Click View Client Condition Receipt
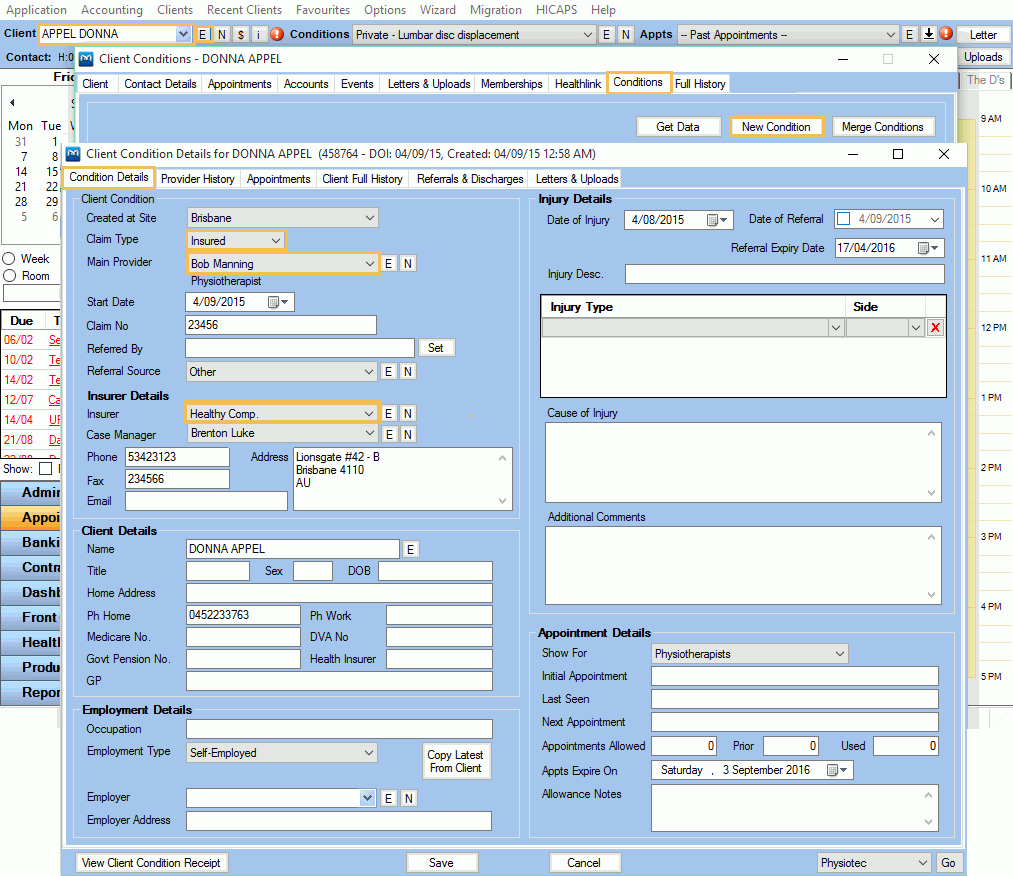 [x=151, y=862]
